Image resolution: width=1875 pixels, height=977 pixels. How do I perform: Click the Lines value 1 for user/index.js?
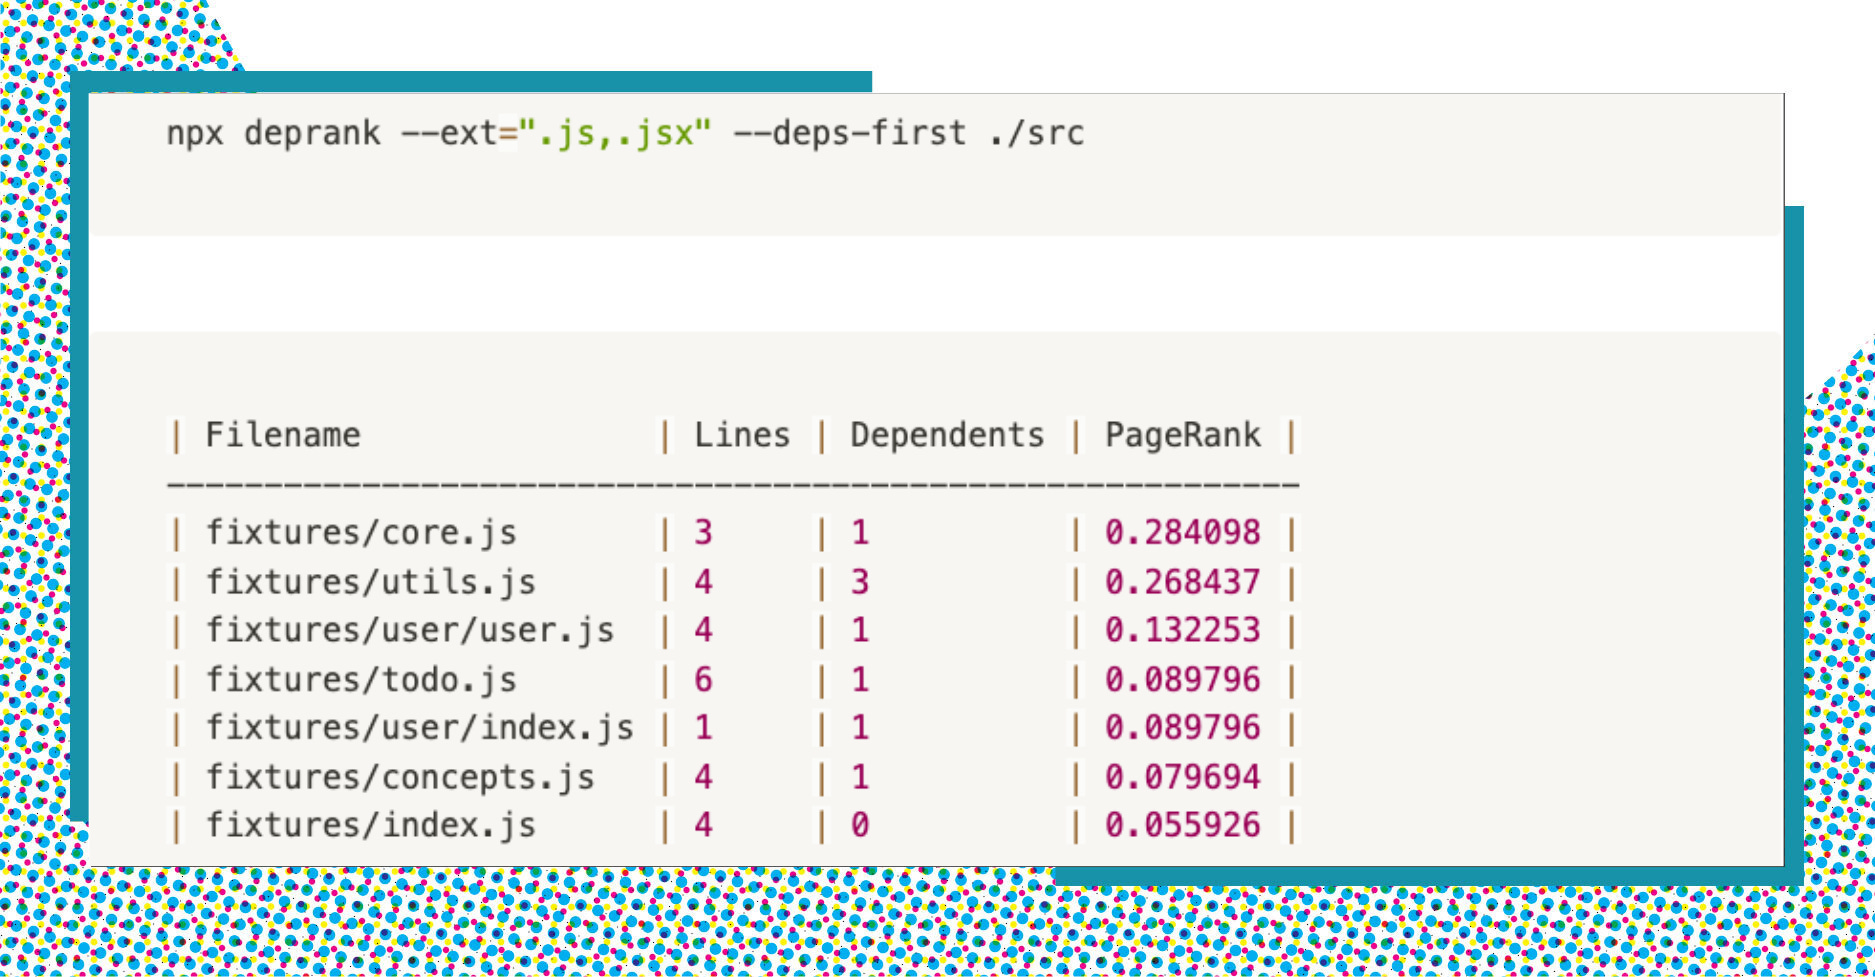(704, 728)
